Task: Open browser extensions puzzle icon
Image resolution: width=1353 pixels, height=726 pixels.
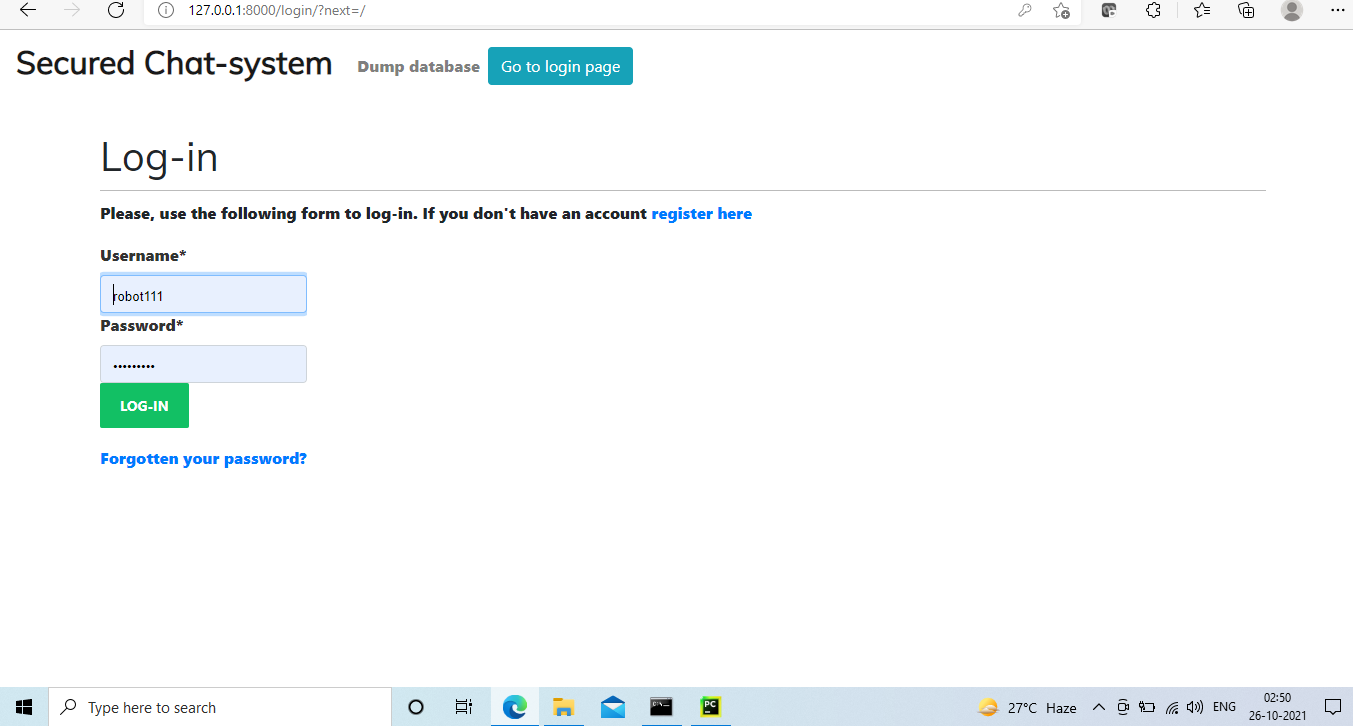Action: pos(1153,11)
